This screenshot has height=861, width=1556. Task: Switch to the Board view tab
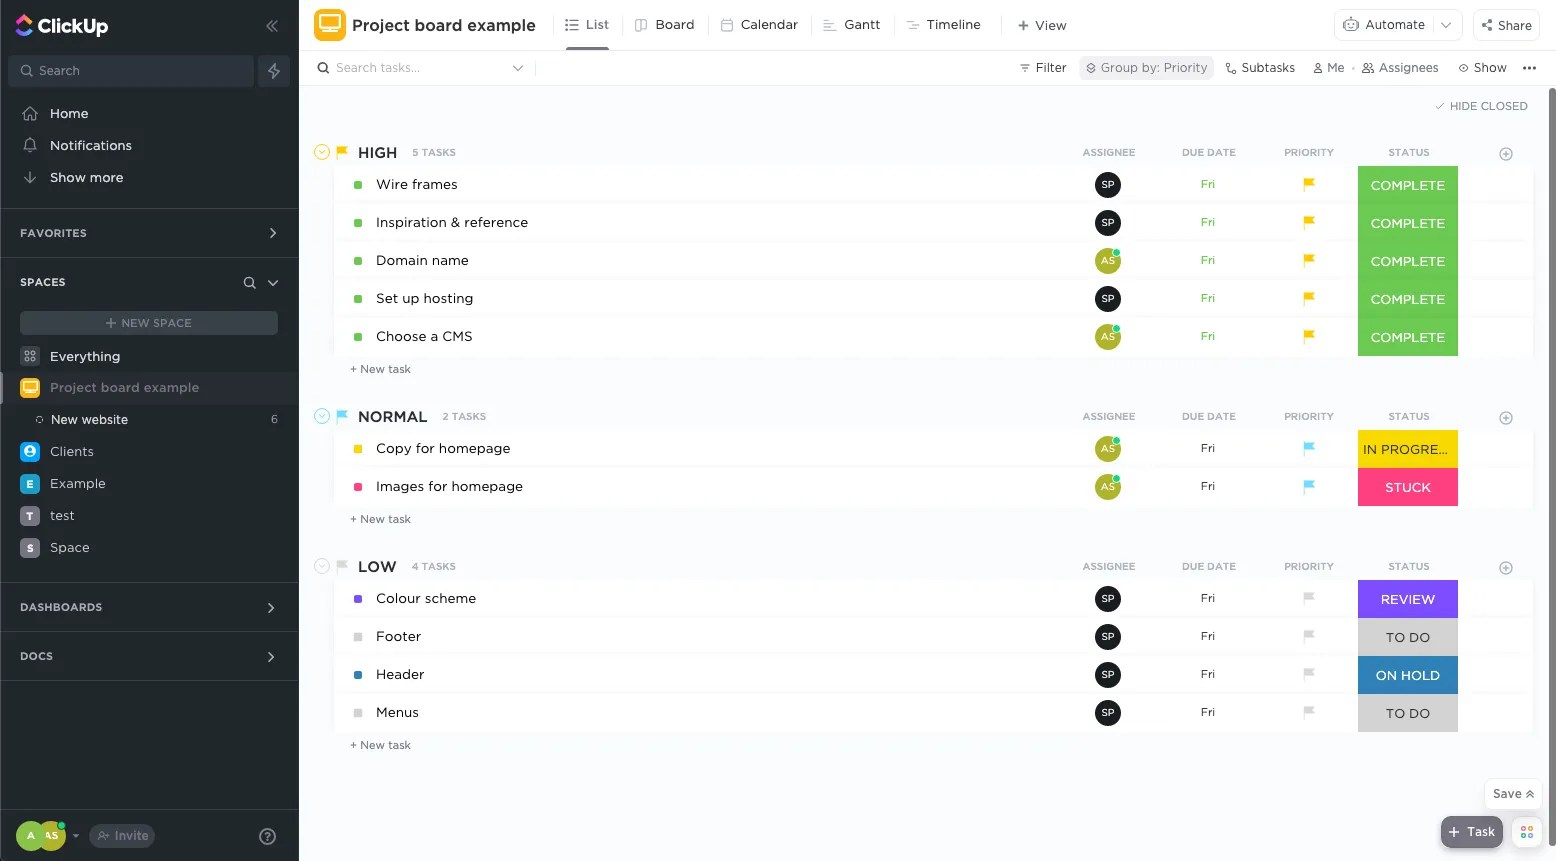(664, 24)
